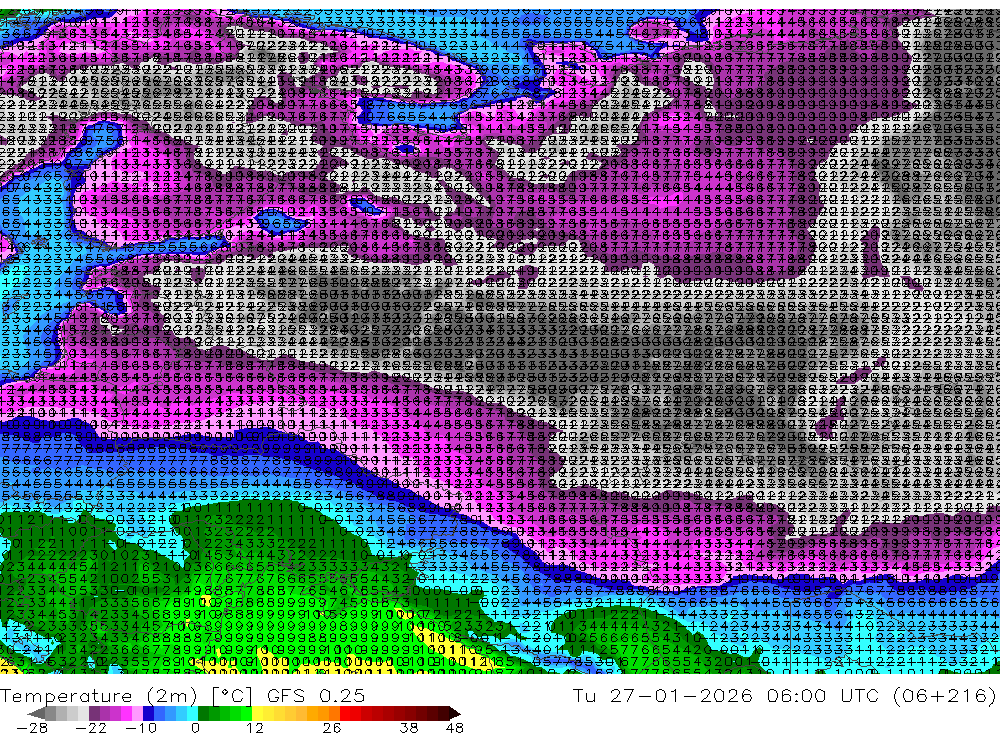Click the 'GFS 0.25' model label
The height and width of the screenshot is (733, 1000).
pyautogui.click(x=316, y=695)
